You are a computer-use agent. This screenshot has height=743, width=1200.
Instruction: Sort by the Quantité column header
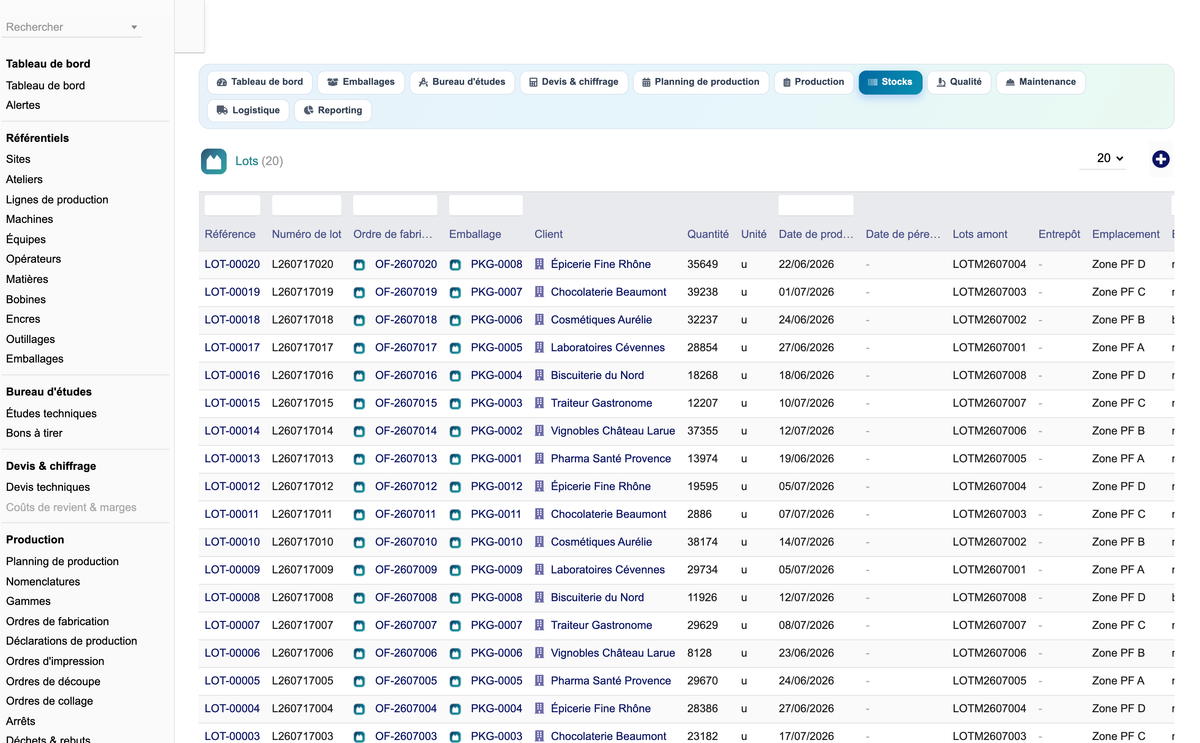708,234
